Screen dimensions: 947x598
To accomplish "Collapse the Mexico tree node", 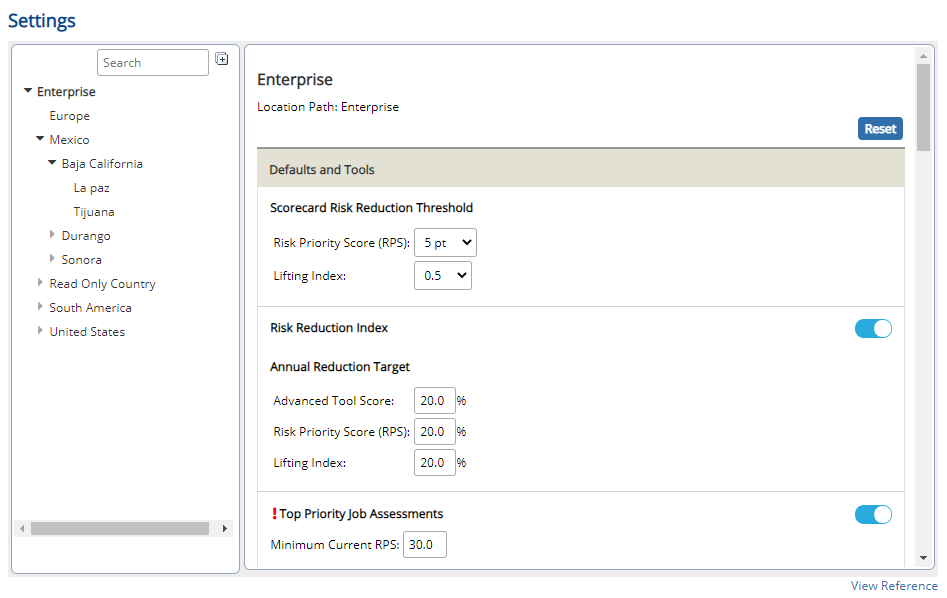I will (x=40, y=139).
